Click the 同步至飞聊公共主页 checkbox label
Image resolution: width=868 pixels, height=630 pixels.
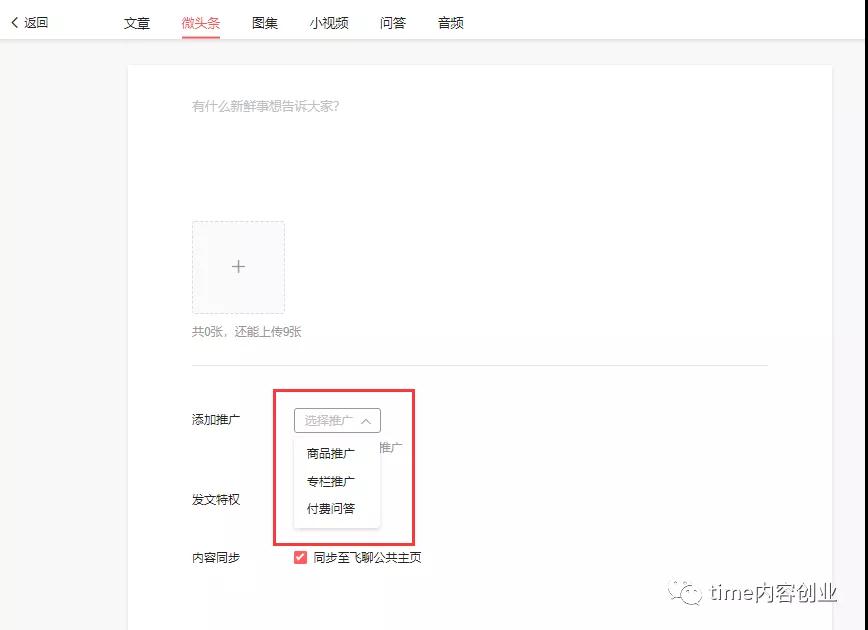(x=367, y=557)
